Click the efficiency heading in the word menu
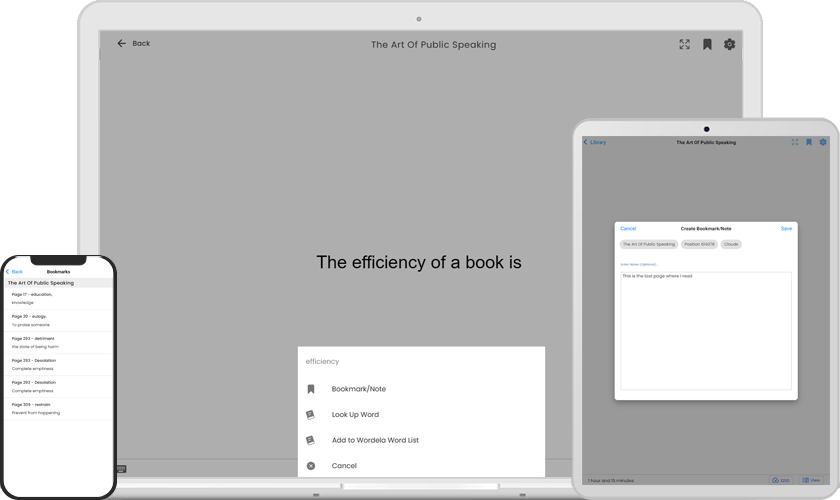The image size is (840, 500). point(322,362)
